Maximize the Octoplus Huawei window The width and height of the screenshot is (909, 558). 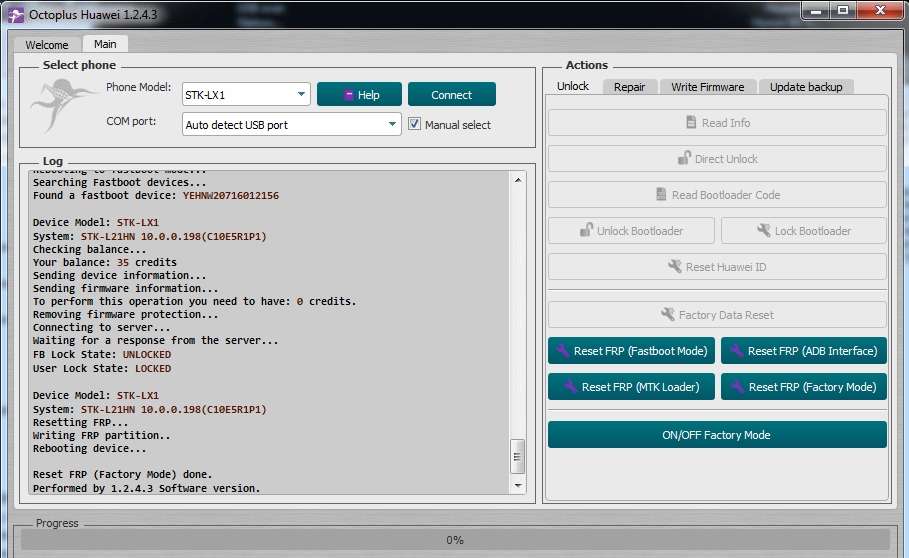(x=843, y=11)
